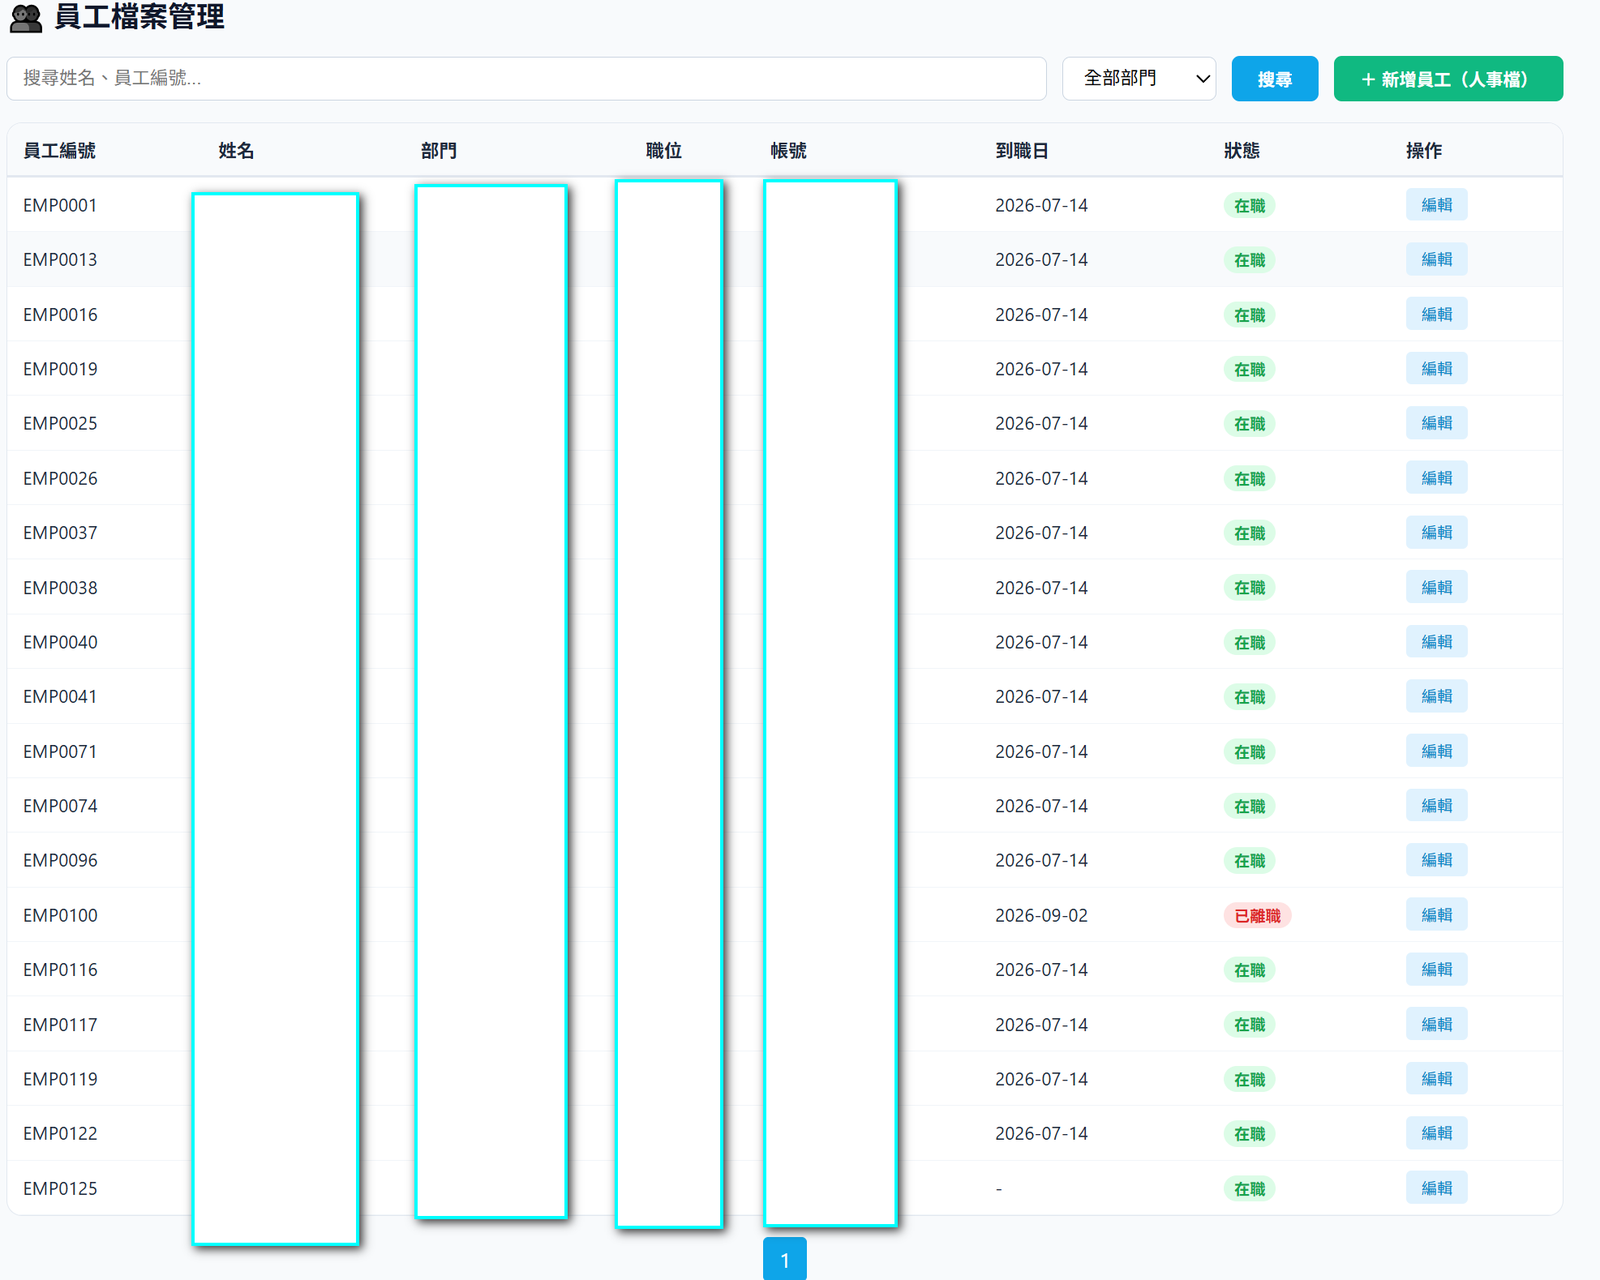
Task: Edit employee EMP0013
Action: [x=1436, y=259]
